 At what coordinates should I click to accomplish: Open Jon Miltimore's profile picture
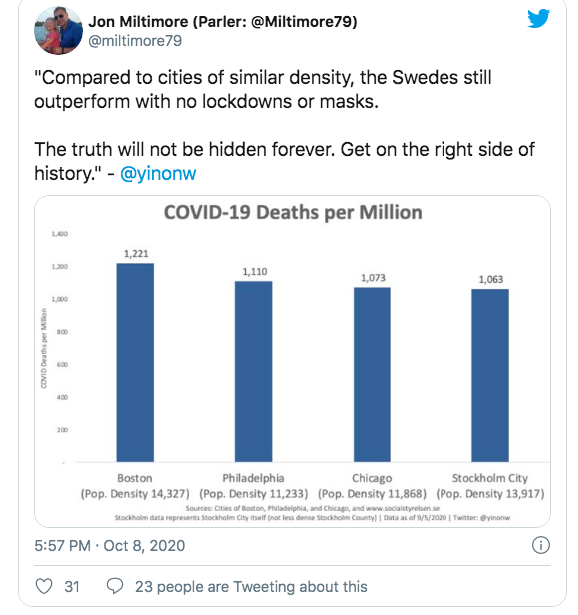coord(58,30)
